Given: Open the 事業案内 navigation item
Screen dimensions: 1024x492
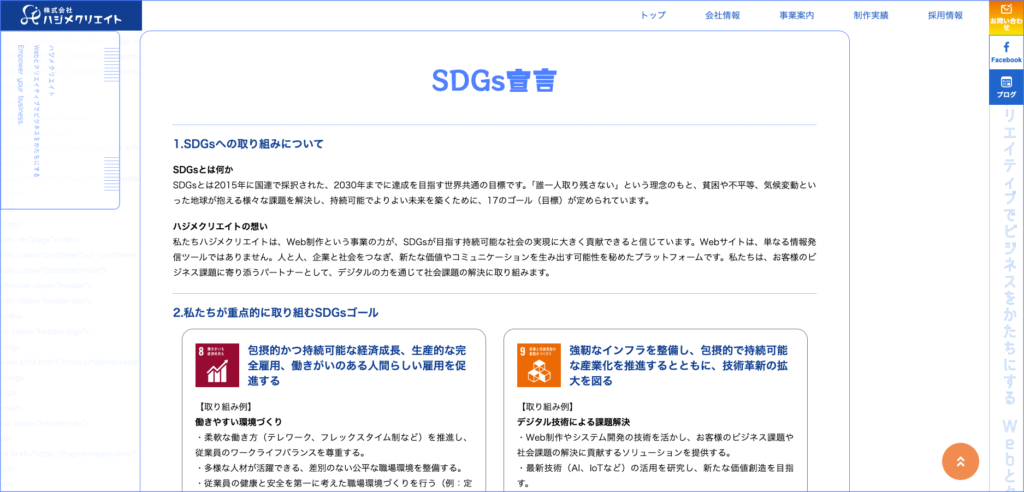Looking at the screenshot, I should pos(797,15).
